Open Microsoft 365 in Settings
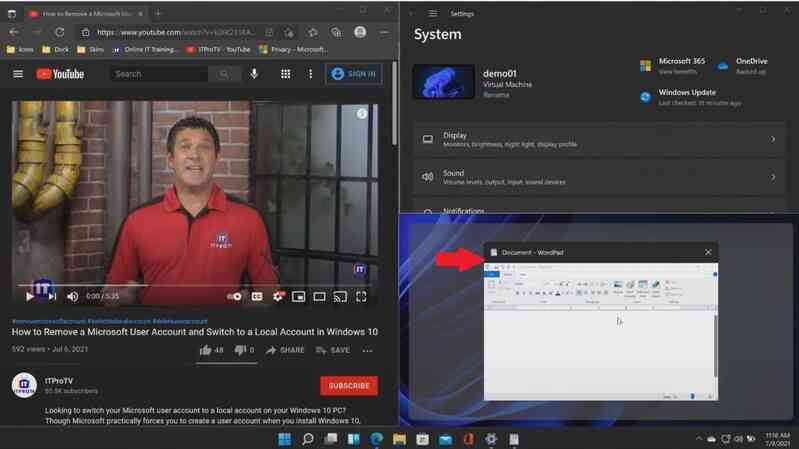799x449 pixels. pos(673,66)
